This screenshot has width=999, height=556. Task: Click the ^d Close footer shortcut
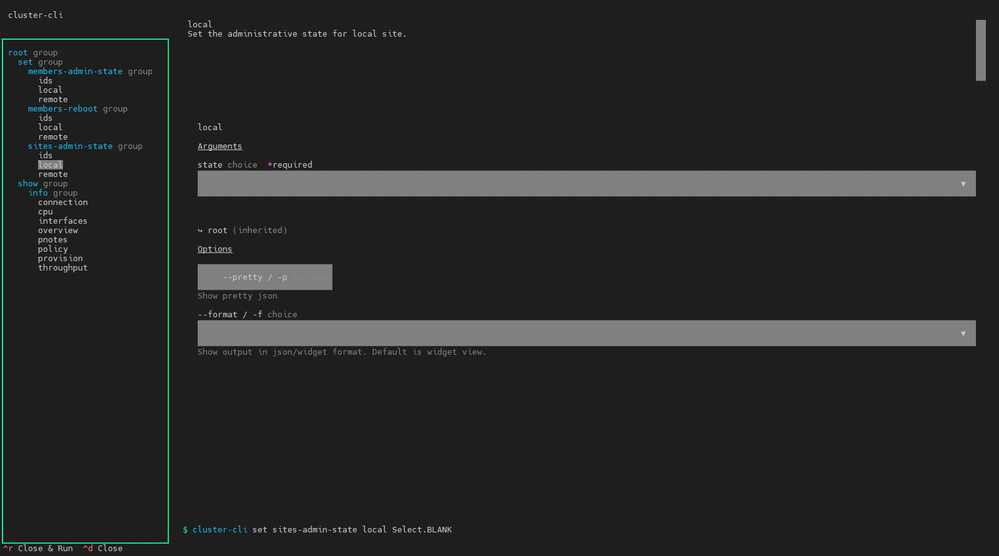(103, 548)
